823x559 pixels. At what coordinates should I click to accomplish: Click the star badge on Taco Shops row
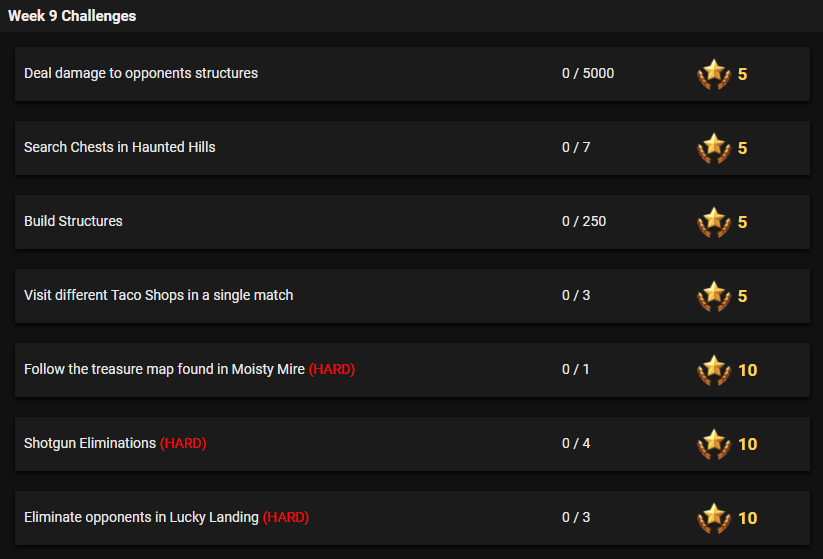coord(713,296)
